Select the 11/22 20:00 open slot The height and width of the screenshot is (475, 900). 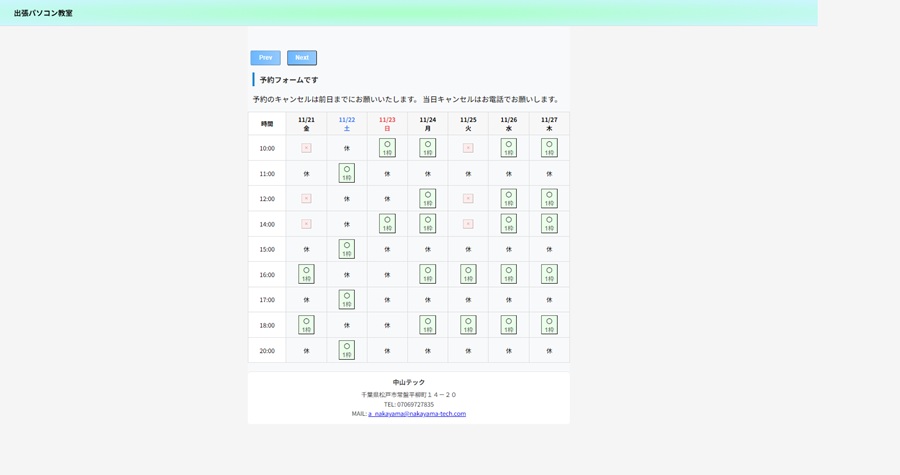pyautogui.click(x=347, y=350)
